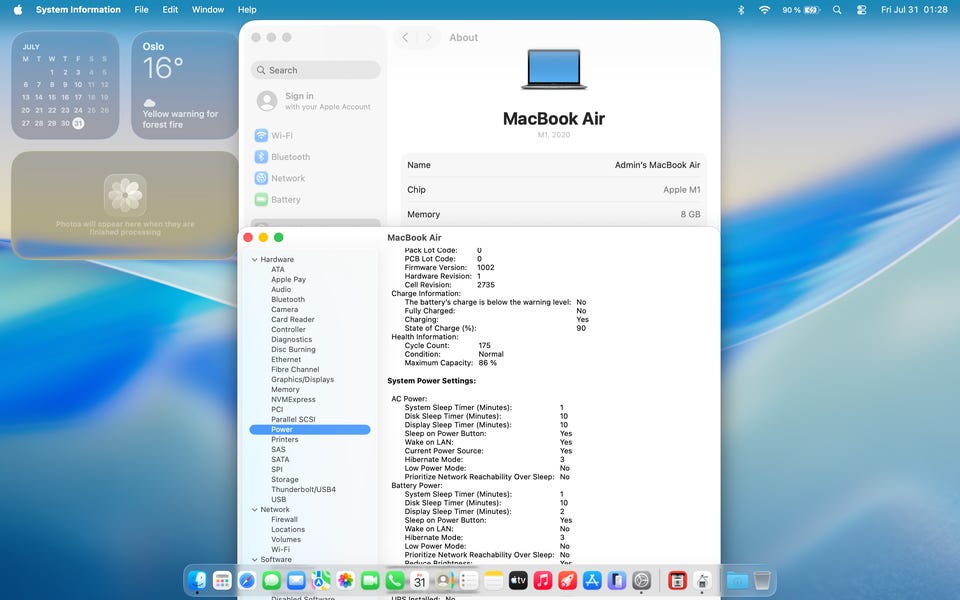960x600 pixels.
Task: Open FaceTime app in Dock
Action: tap(370, 580)
